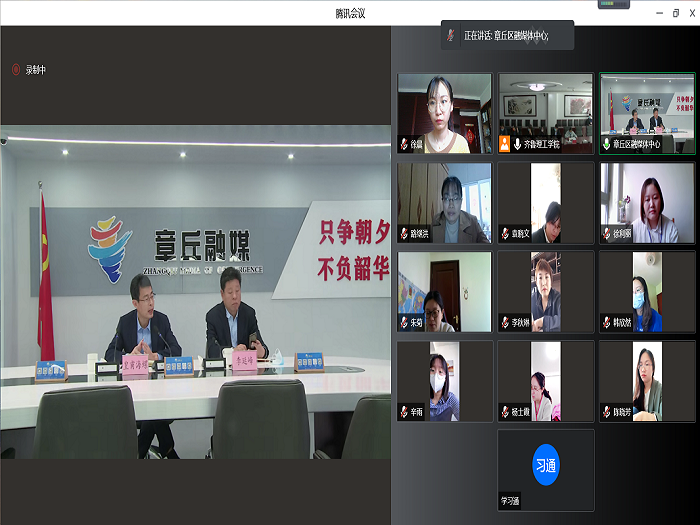Select the 朱菊 video thumbnail
The height and width of the screenshot is (525, 700).
point(445,291)
